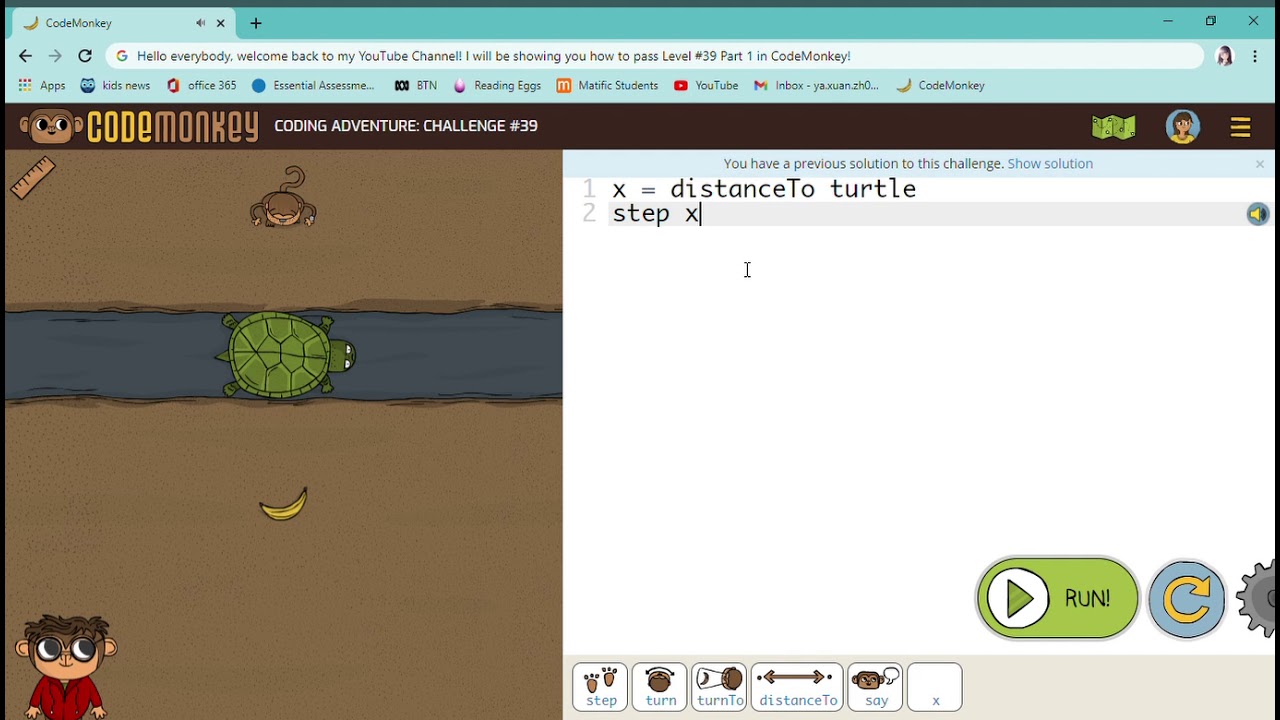Open the CodeMonkey bookmark
Image resolution: width=1280 pixels, height=720 pixels.
click(941, 86)
